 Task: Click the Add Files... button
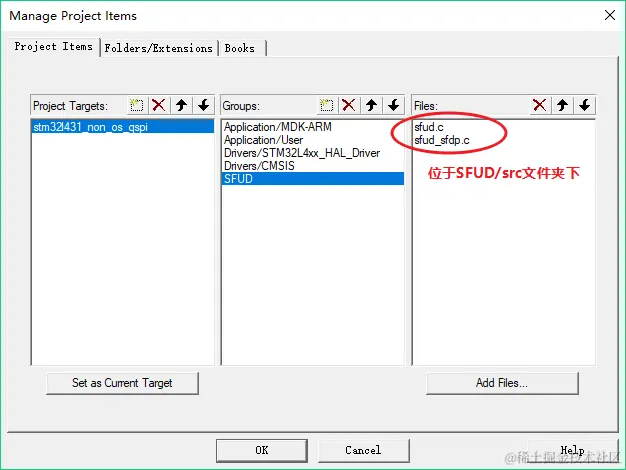tap(502, 383)
